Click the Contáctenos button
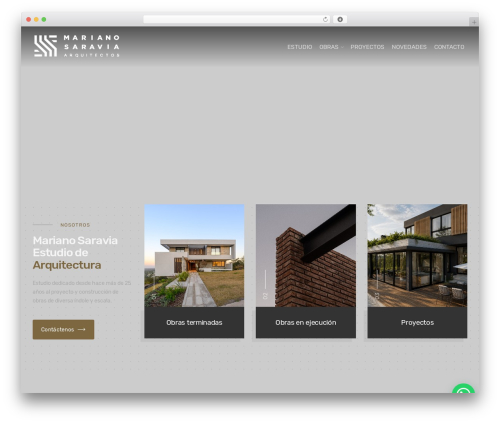The image size is (500, 423). (63, 329)
